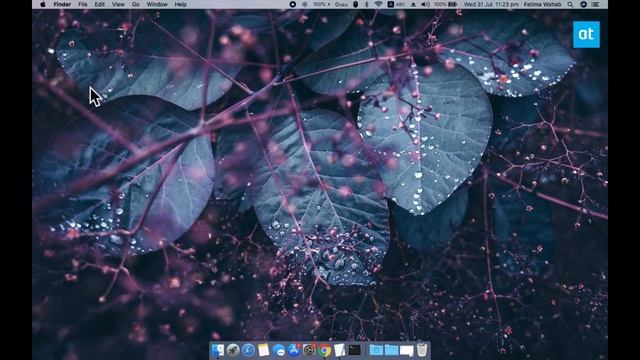This screenshot has height=360, width=640.
Task: Open the second blue folder stack in Dock
Action: (391, 350)
